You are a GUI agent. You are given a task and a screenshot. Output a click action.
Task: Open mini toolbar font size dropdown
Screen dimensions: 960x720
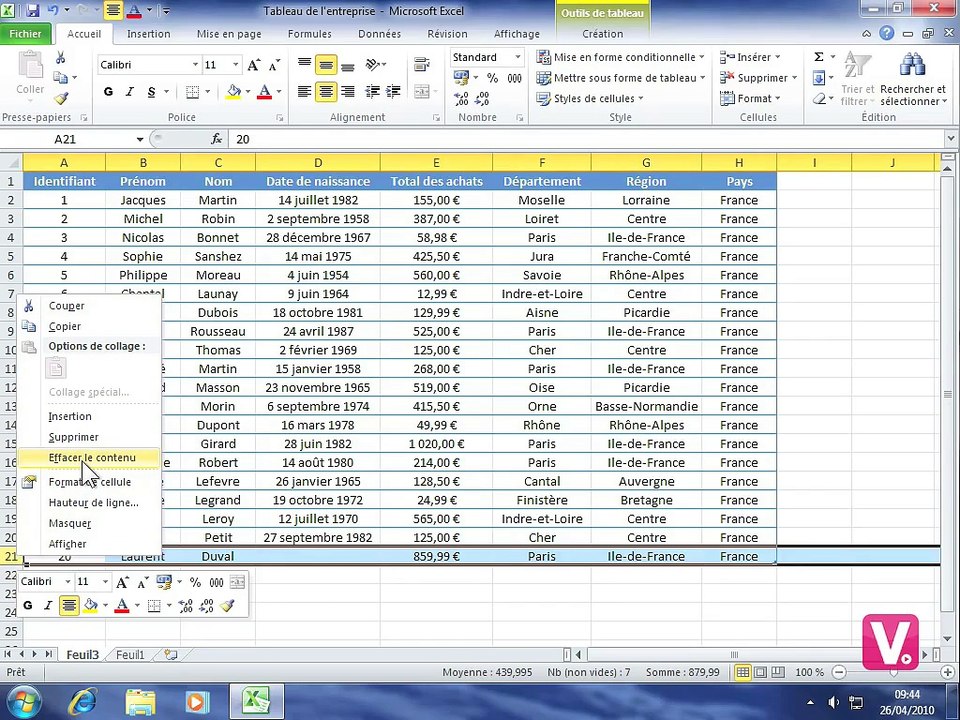(x=105, y=582)
